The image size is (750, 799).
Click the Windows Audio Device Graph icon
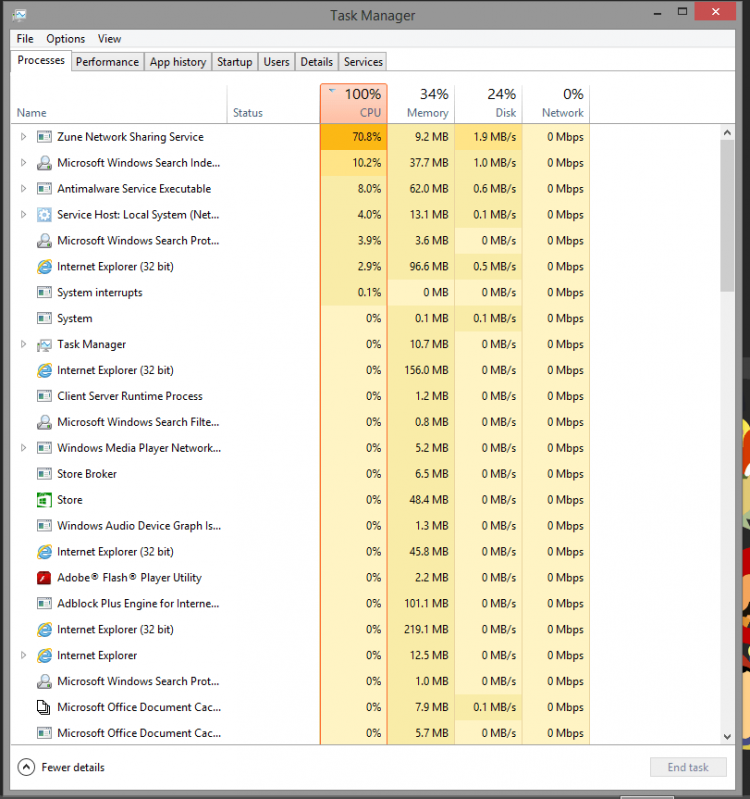[44, 525]
